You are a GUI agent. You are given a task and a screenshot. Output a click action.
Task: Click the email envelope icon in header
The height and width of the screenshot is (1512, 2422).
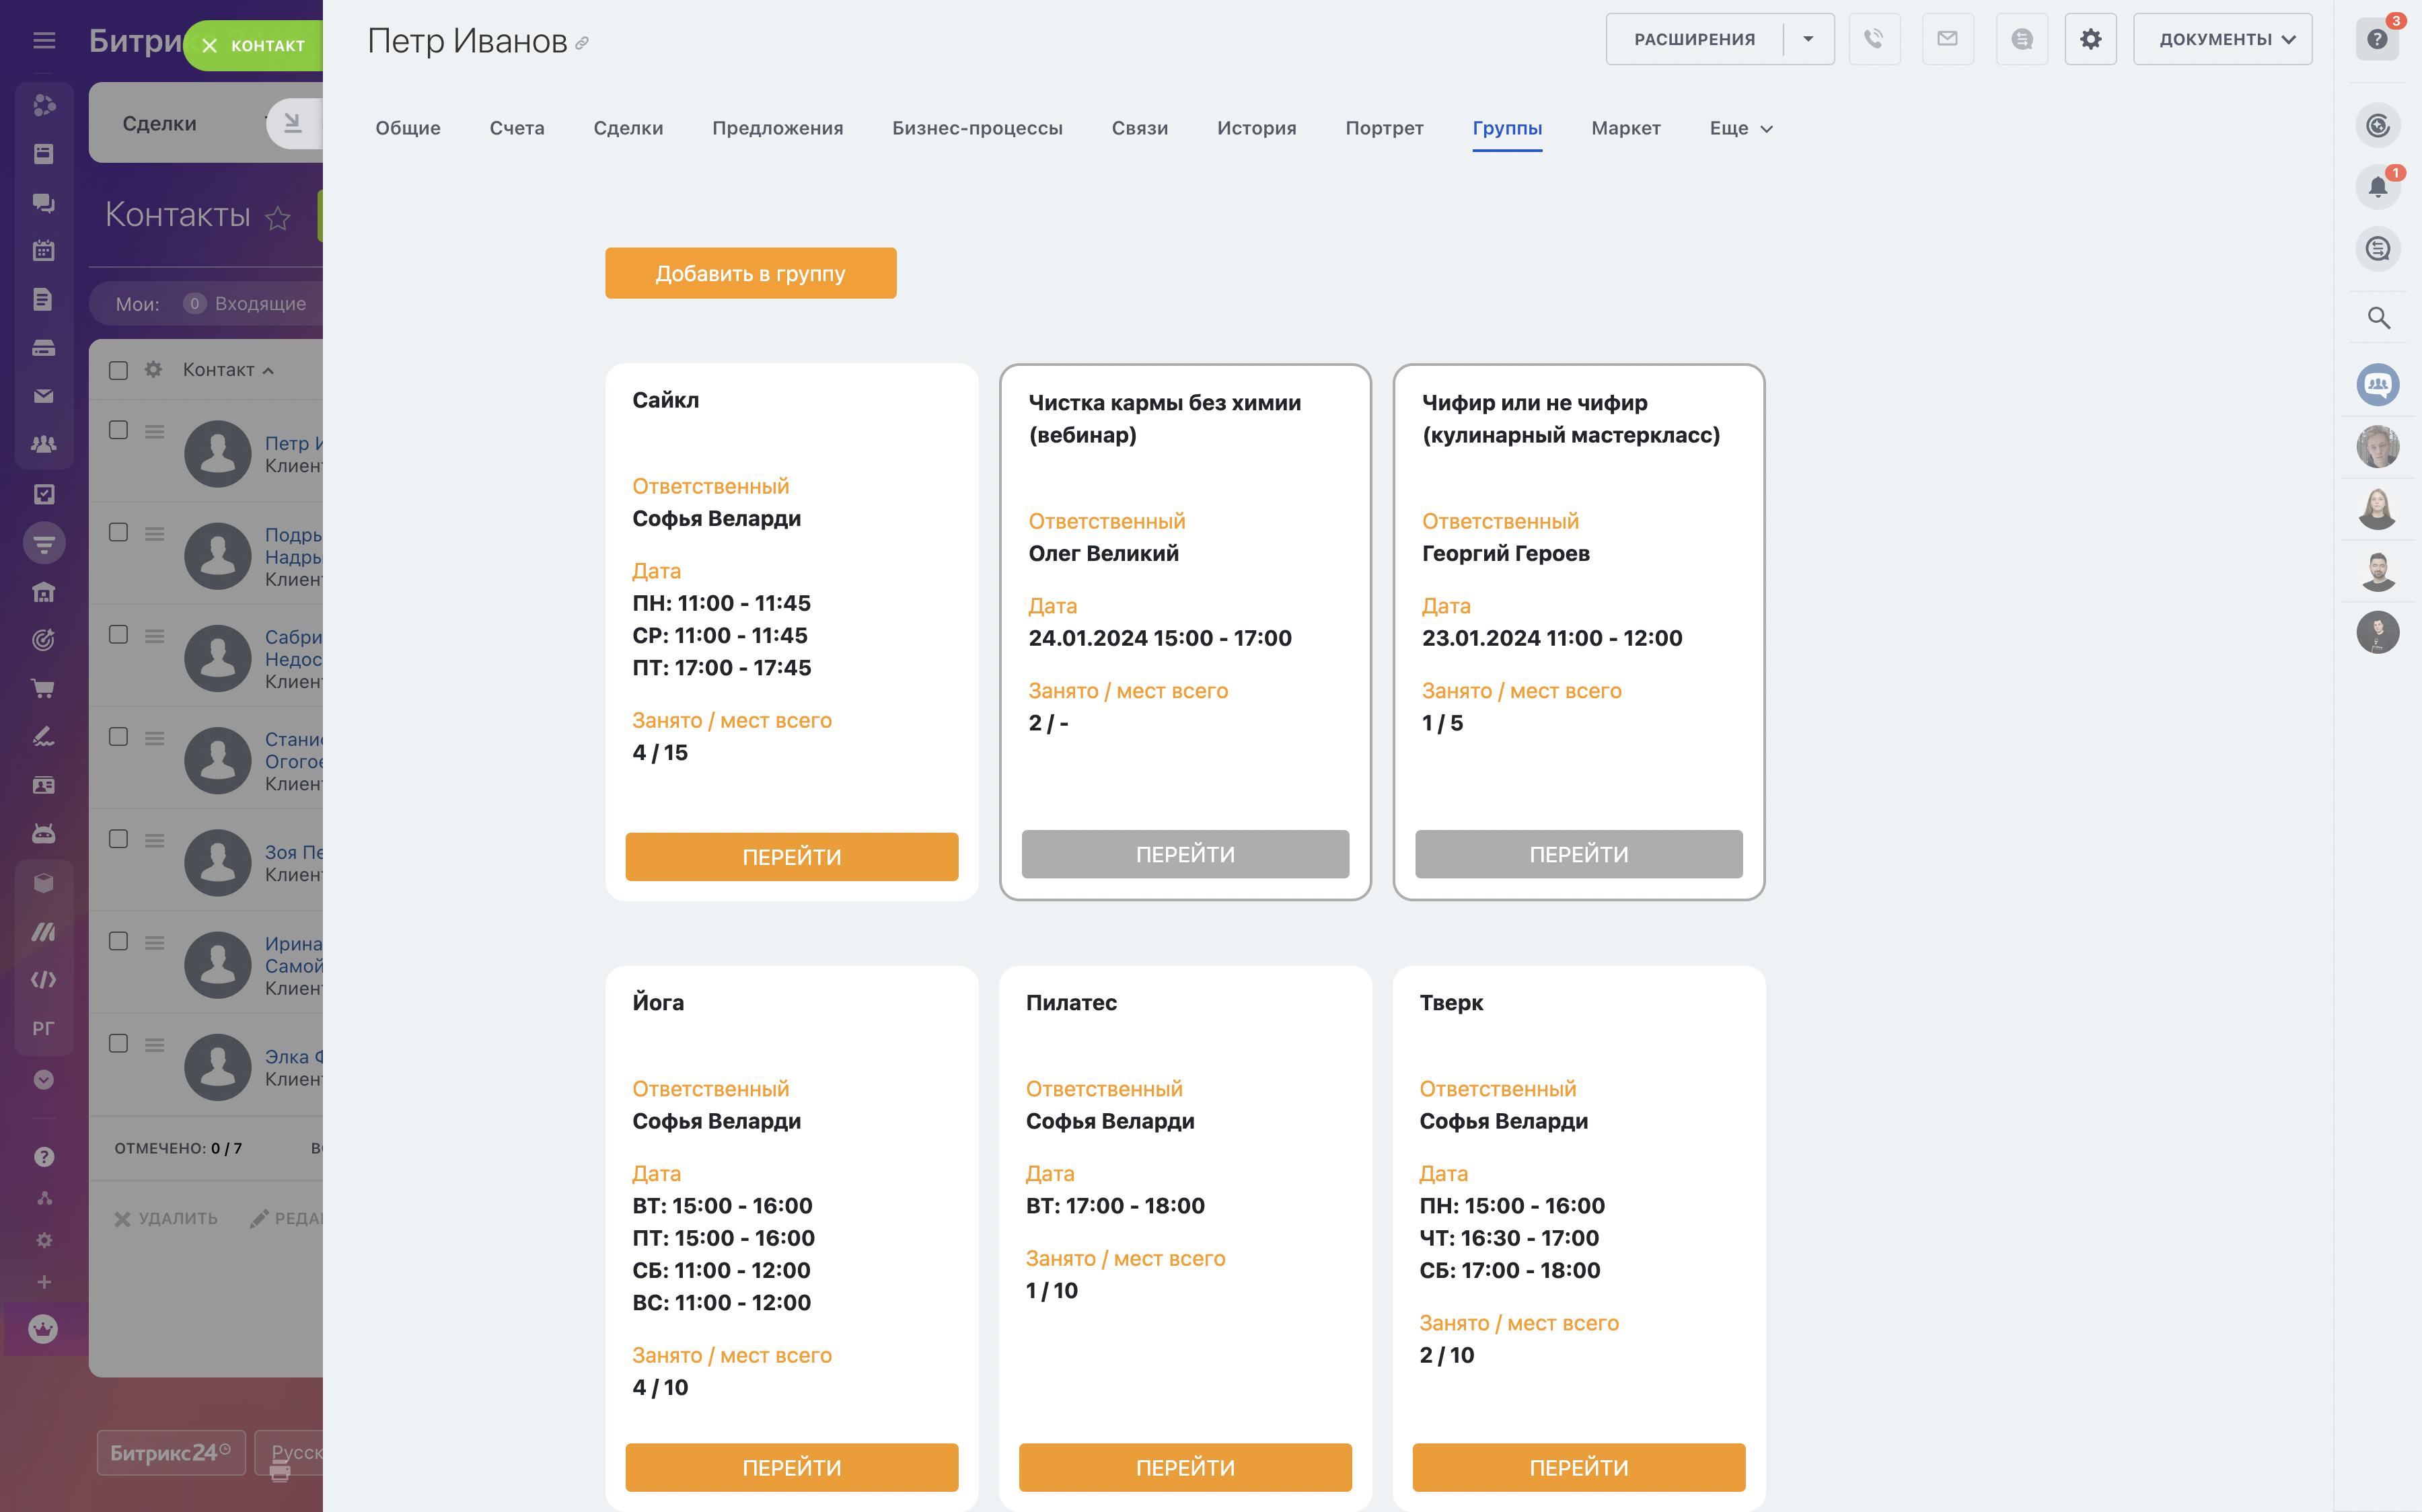pyautogui.click(x=1947, y=39)
